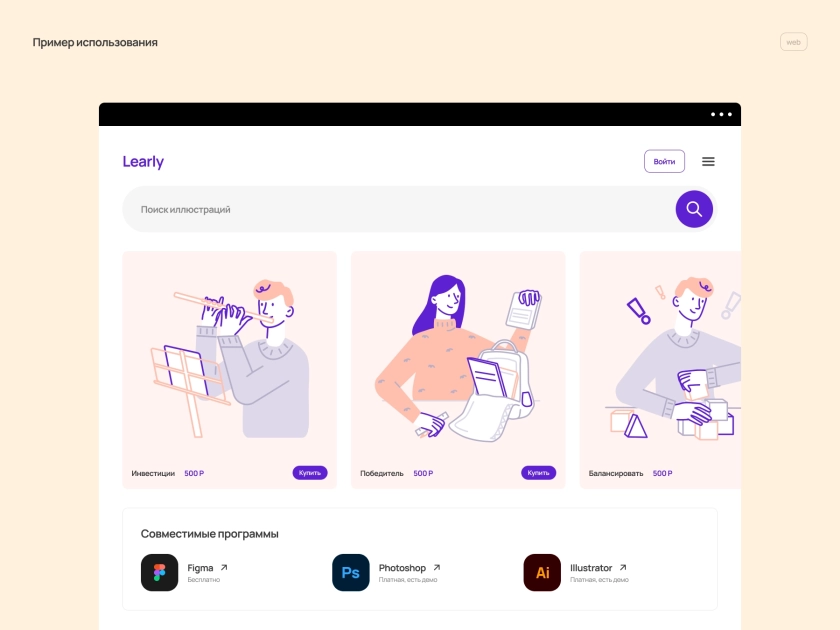Open the Photoshop program link text
Image resolution: width=840 pixels, height=630 pixels.
click(x=402, y=568)
